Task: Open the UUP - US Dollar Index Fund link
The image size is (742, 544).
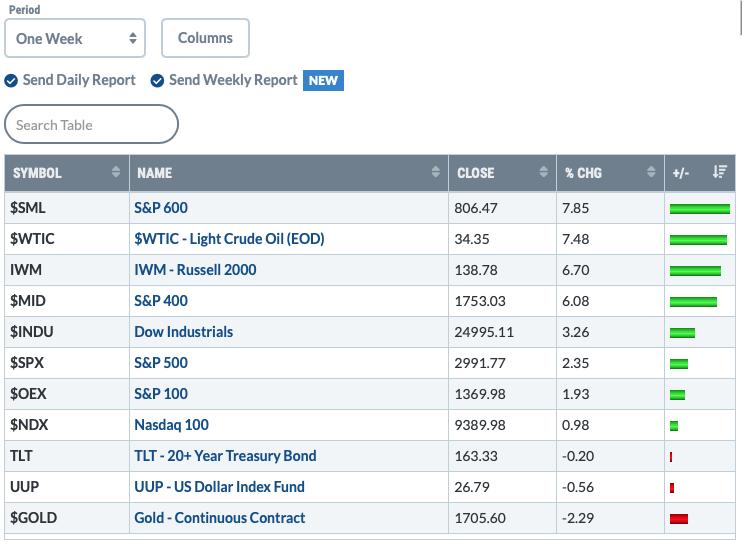Action: tap(220, 487)
